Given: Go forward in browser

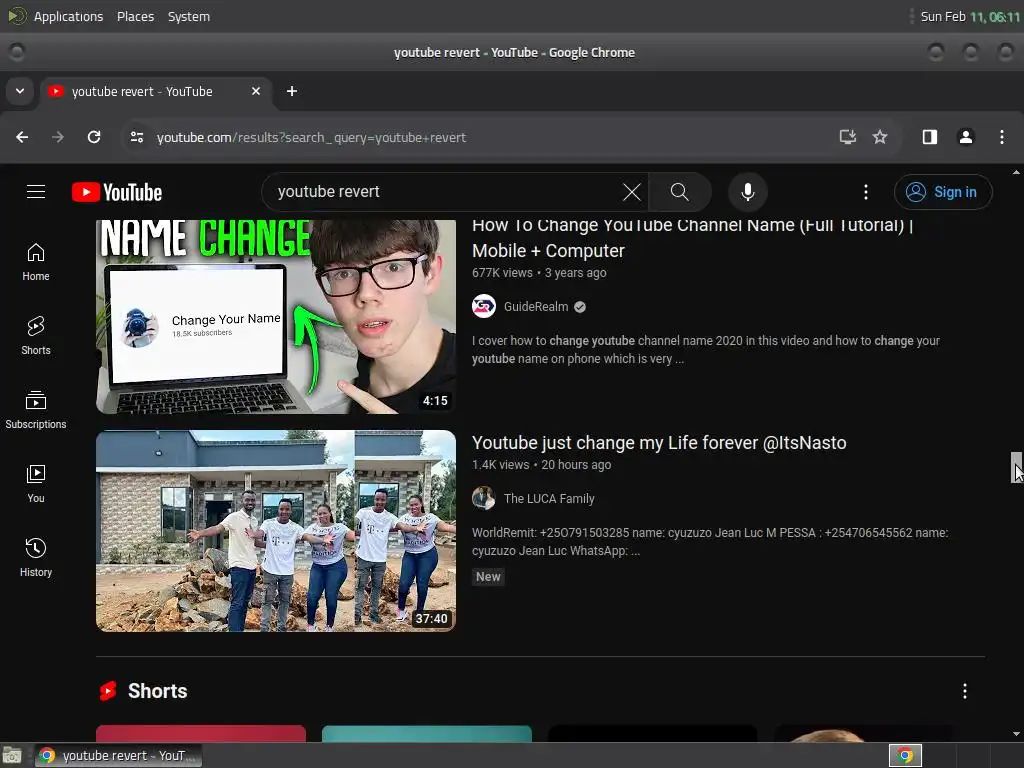Looking at the screenshot, I should pos(58,137).
